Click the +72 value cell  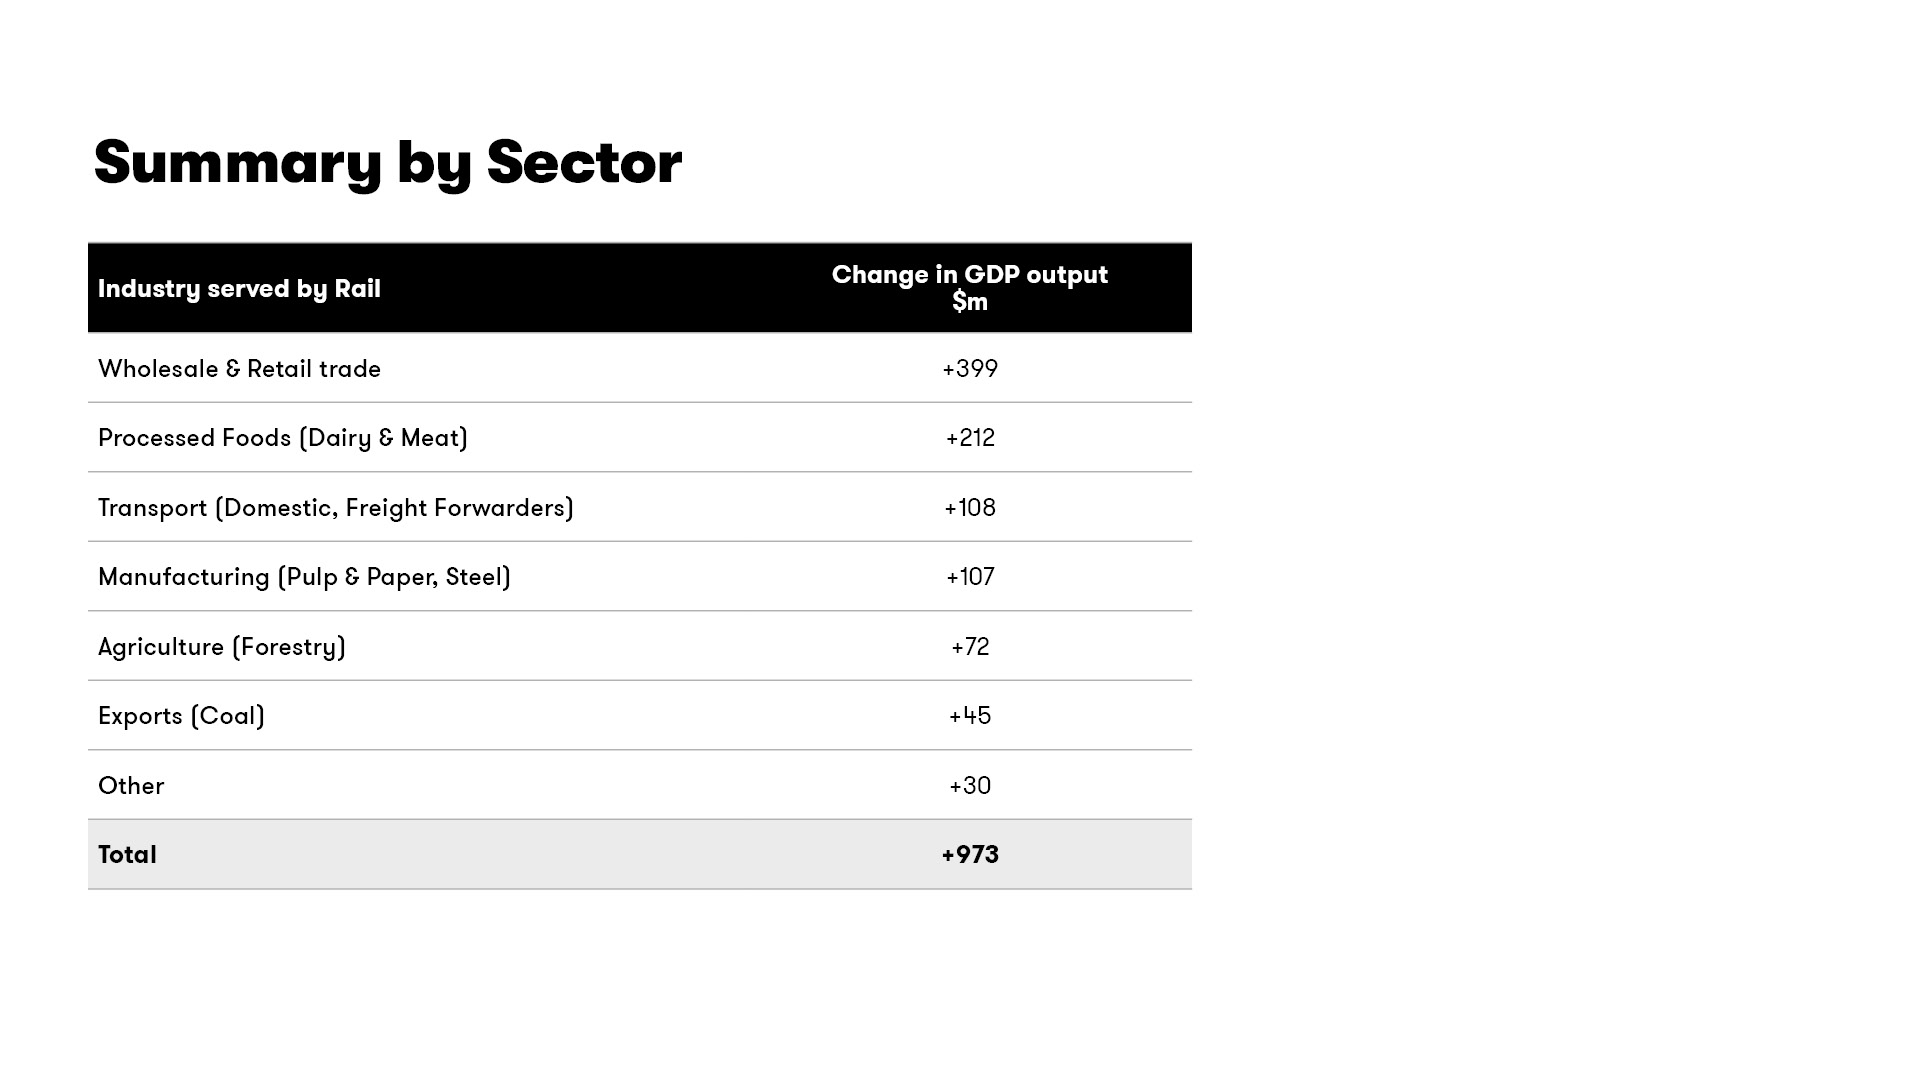(x=969, y=647)
